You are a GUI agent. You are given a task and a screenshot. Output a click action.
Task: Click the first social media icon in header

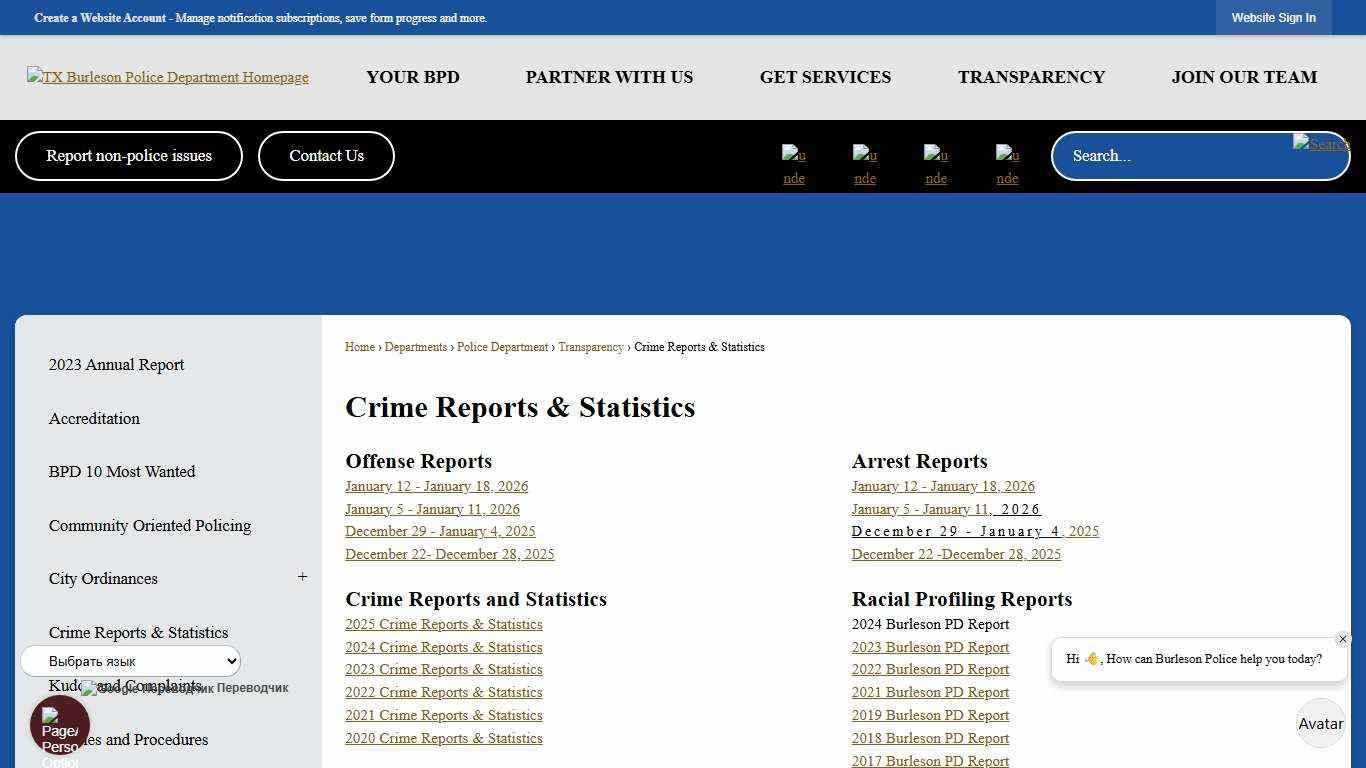(794, 165)
